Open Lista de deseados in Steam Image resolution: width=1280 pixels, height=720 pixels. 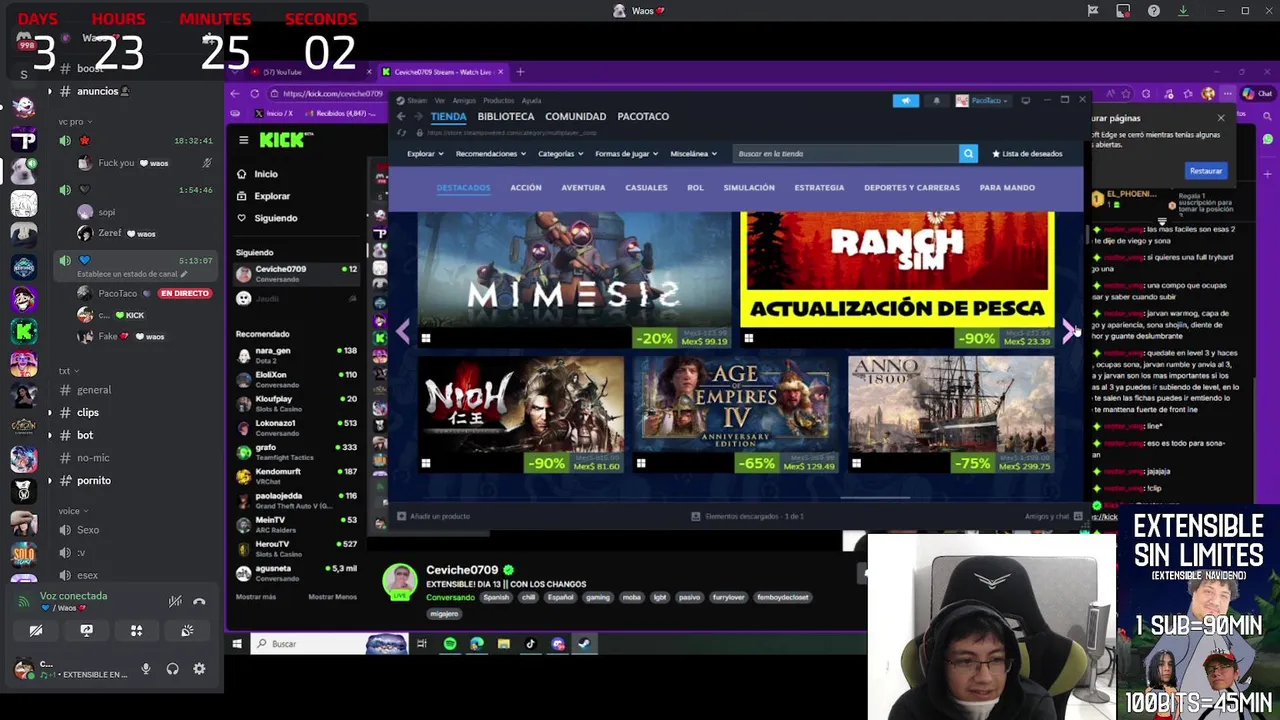click(1027, 154)
